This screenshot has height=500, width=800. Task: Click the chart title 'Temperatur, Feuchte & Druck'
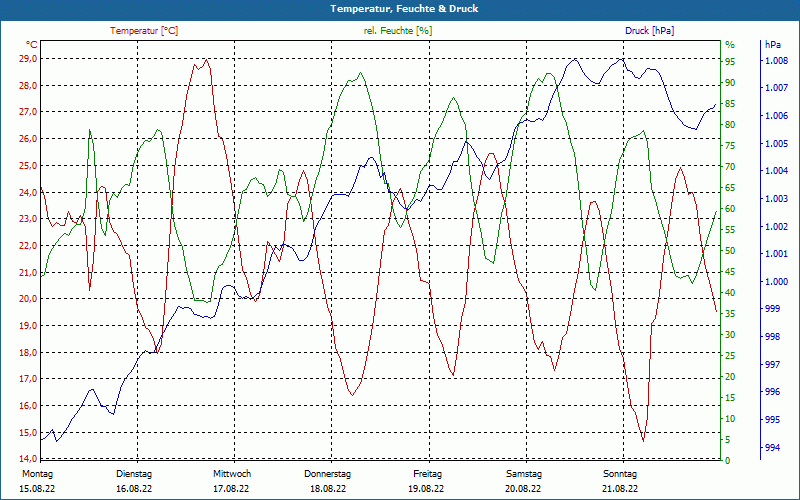point(404,9)
